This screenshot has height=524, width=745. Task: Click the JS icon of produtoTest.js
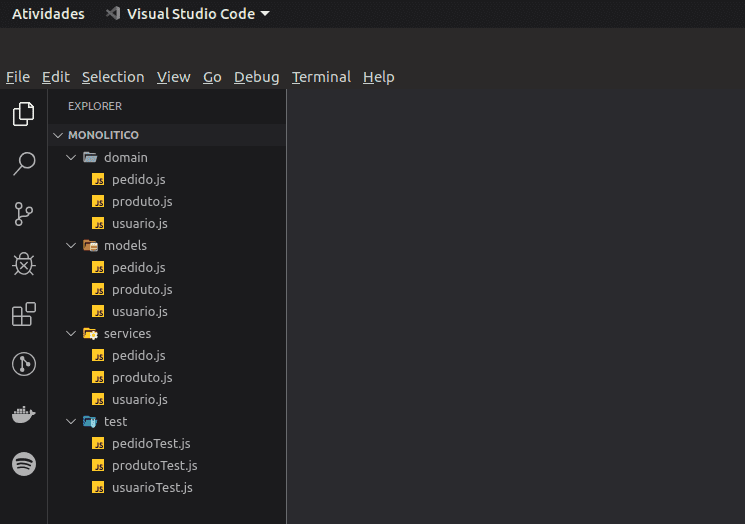pyautogui.click(x=98, y=466)
